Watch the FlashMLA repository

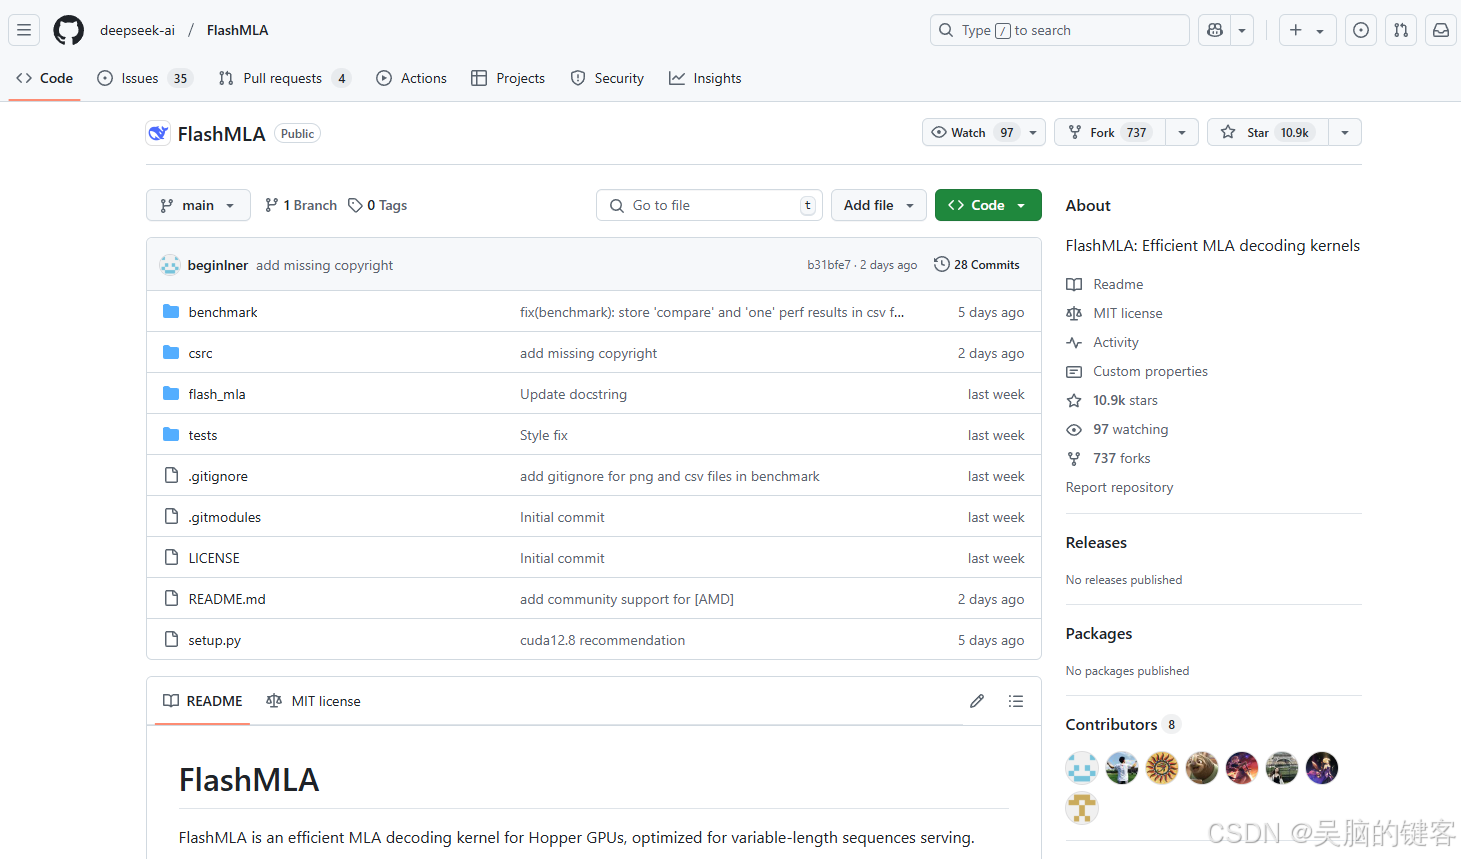pyautogui.click(x=984, y=132)
